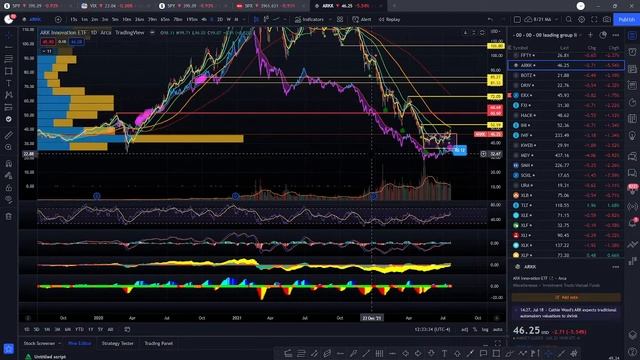Set date range to 5Y
This screenshot has width=640, height=360.
click(x=100, y=329)
